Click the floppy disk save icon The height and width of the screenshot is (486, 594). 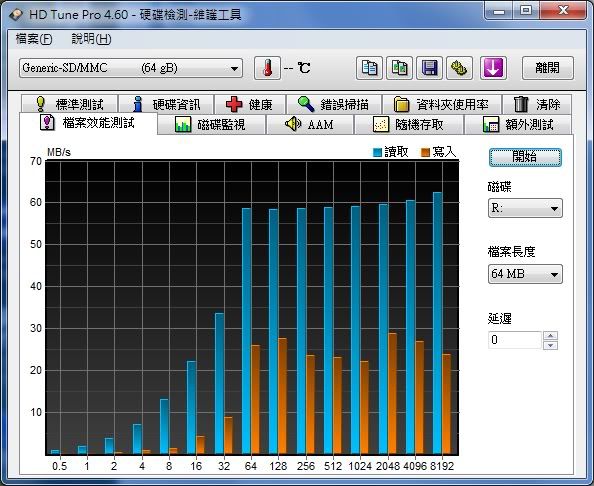pyautogui.click(x=429, y=68)
